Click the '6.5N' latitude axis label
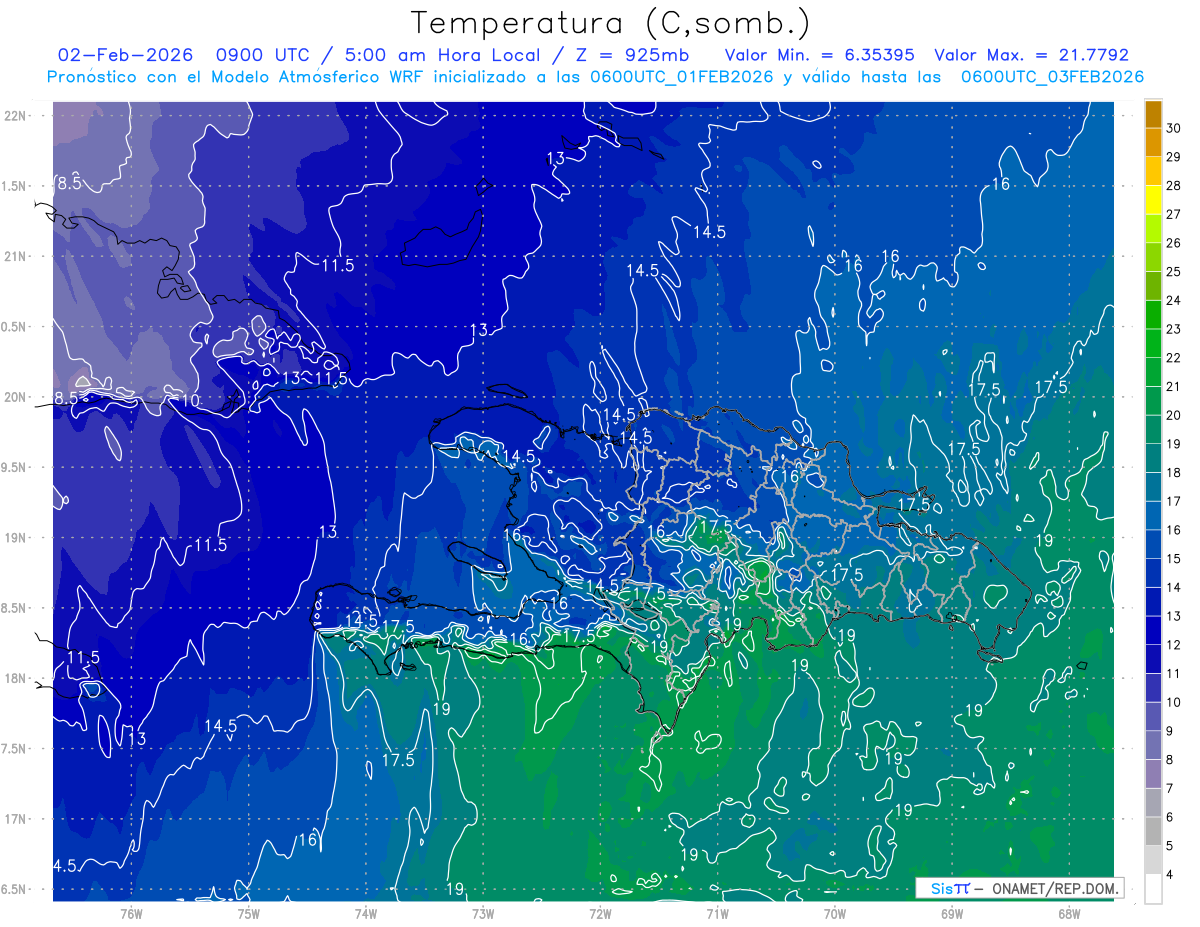This screenshot has width=1200, height=927. [15, 890]
